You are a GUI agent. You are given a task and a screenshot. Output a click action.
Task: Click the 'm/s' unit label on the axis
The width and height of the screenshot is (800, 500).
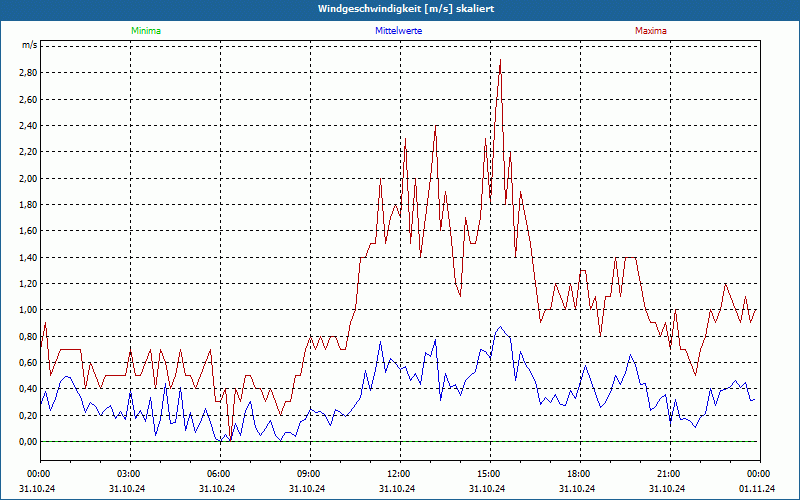tap(29, 45)
